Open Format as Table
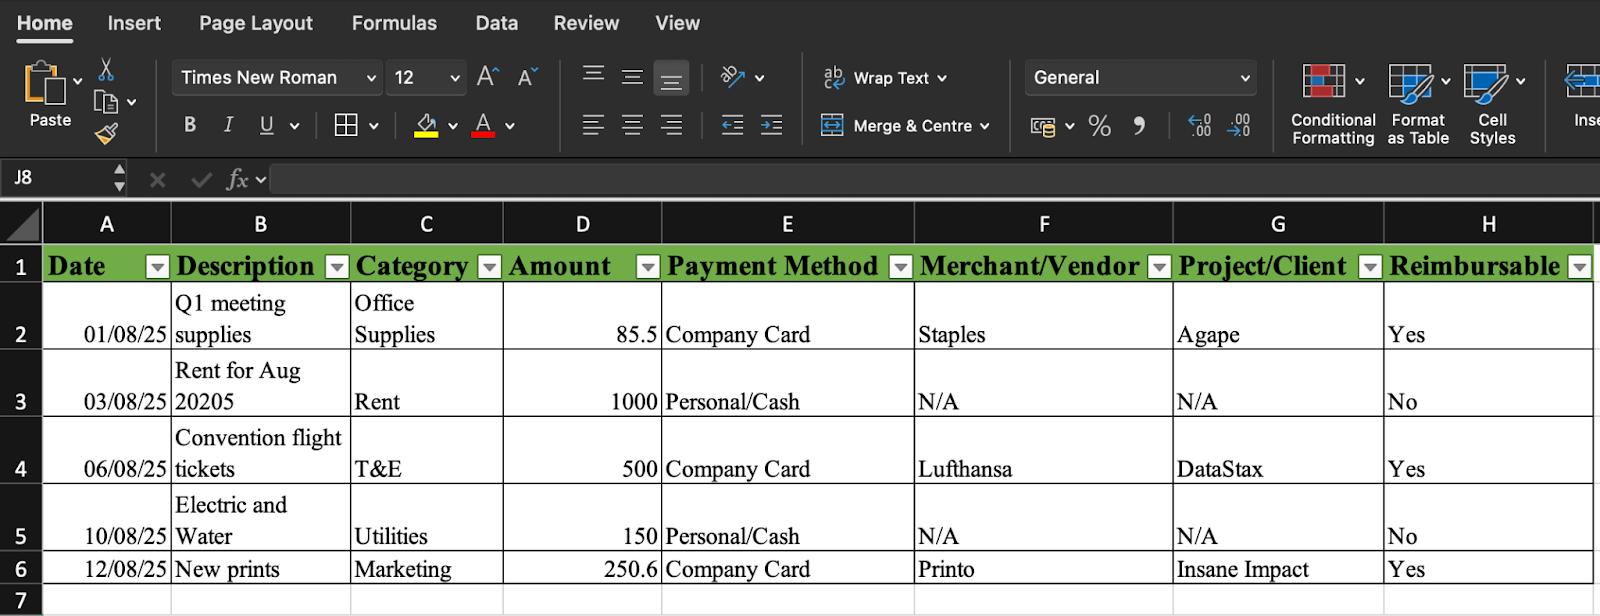This screenshot has height=616, width=1600. pyautogui.click(x=1418, y=105)
